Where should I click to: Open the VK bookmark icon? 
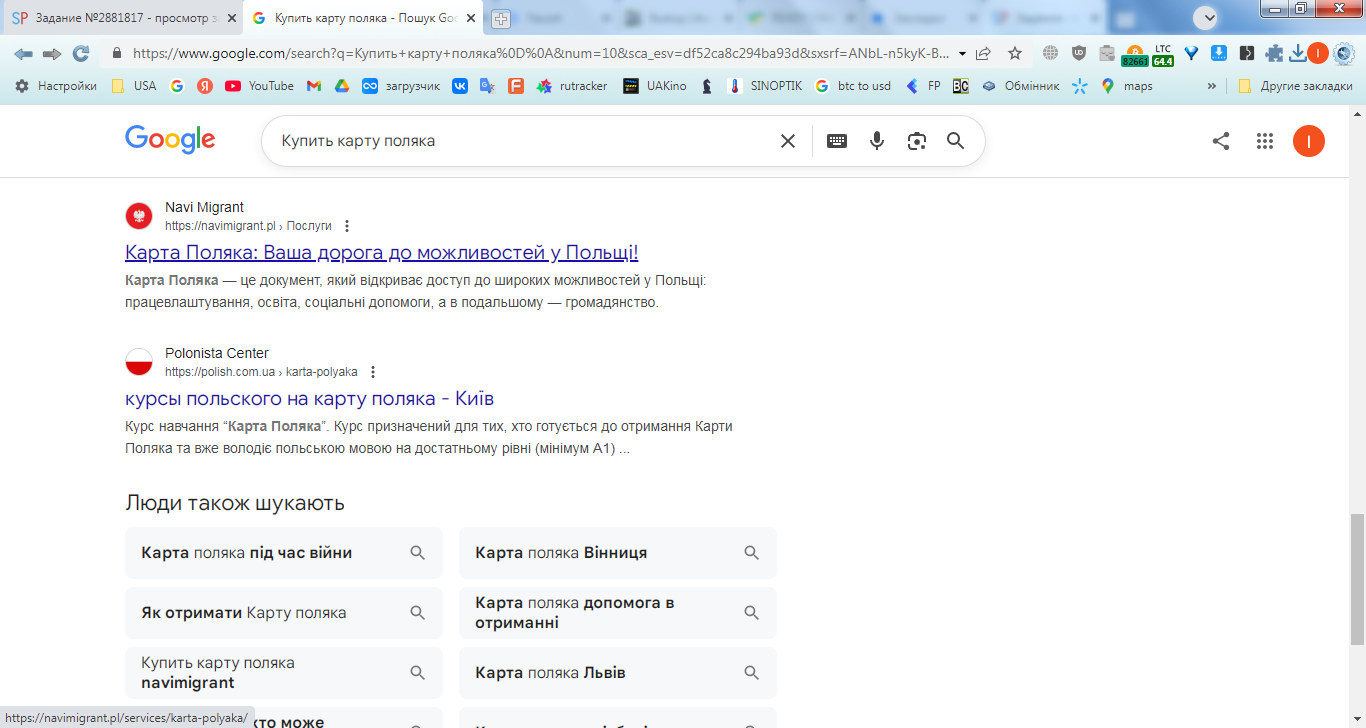tap(460, 86)
